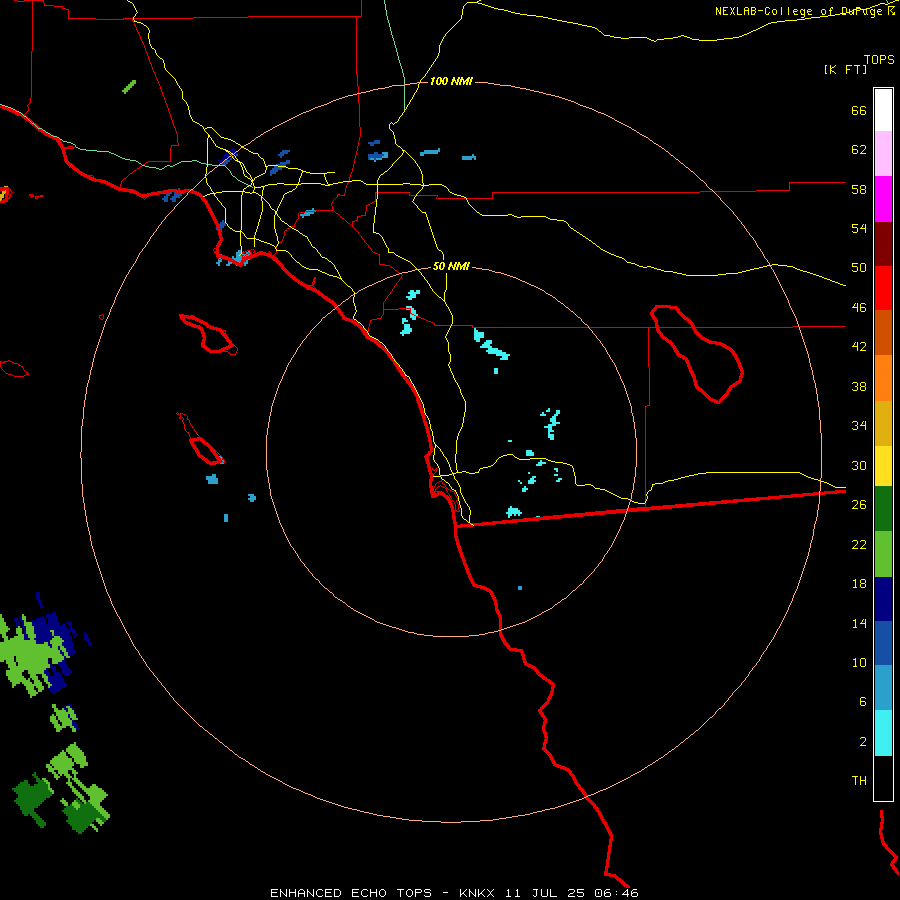Pick the dark red legend swatch
The height and width of the screenshot is (900, 900).
883,245
